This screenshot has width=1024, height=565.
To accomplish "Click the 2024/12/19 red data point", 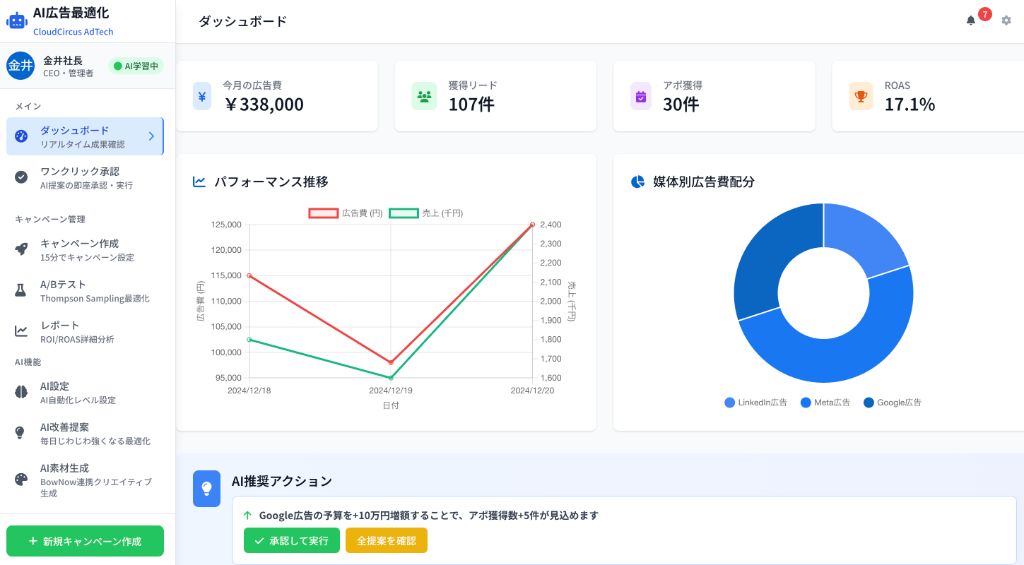I will pyautogui.click(x=391, y=362).
